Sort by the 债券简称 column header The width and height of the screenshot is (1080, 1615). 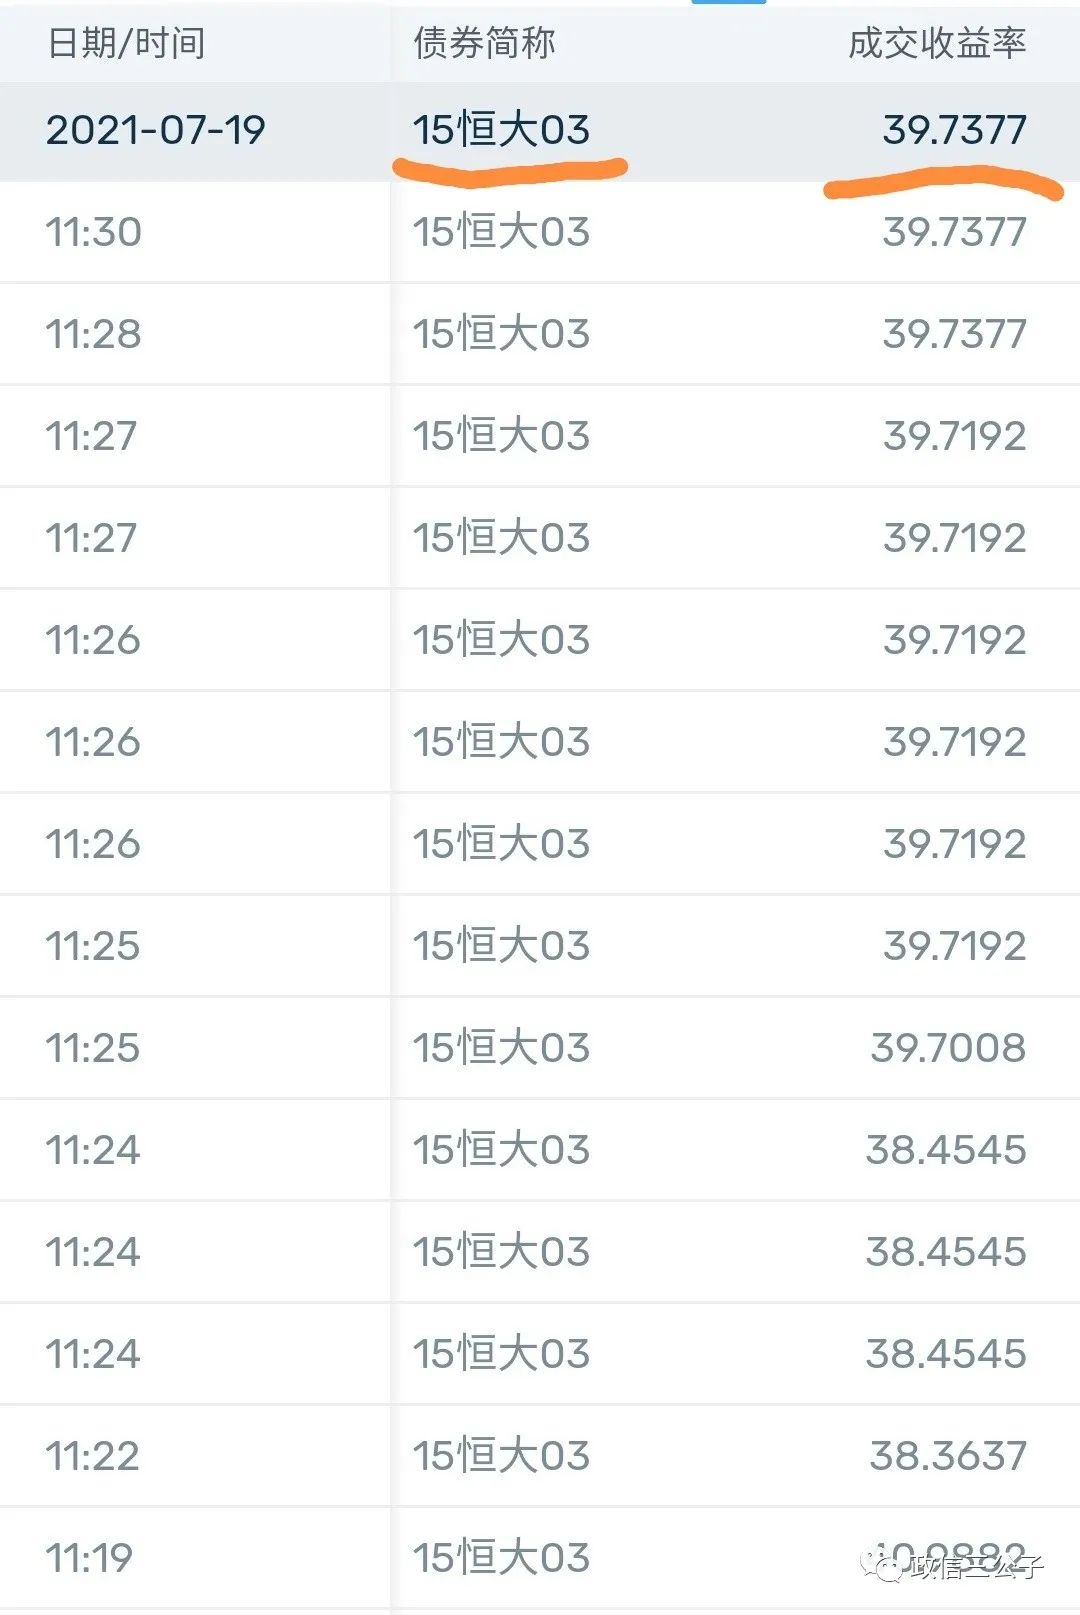click(484, 43)
